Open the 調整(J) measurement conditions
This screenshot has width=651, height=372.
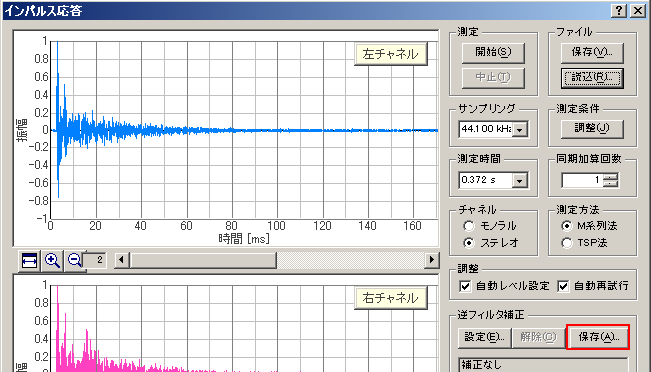pos(592,128)
